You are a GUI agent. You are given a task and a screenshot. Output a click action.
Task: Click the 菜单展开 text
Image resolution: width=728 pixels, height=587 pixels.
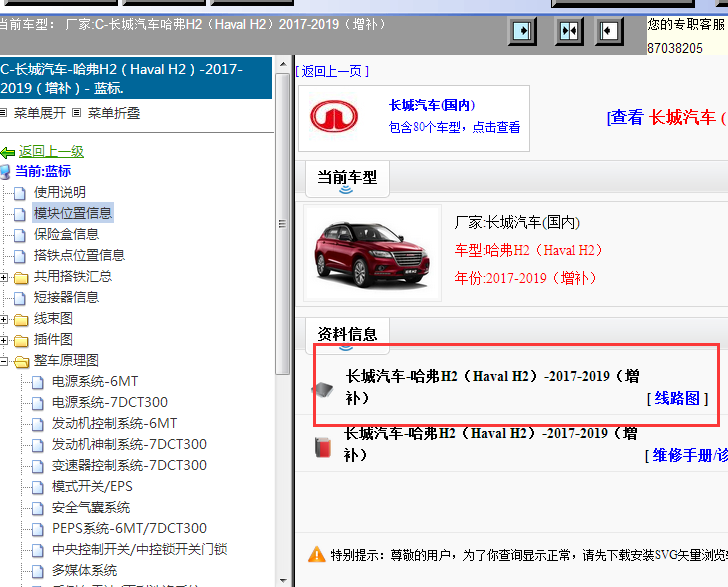coord(40,113)
